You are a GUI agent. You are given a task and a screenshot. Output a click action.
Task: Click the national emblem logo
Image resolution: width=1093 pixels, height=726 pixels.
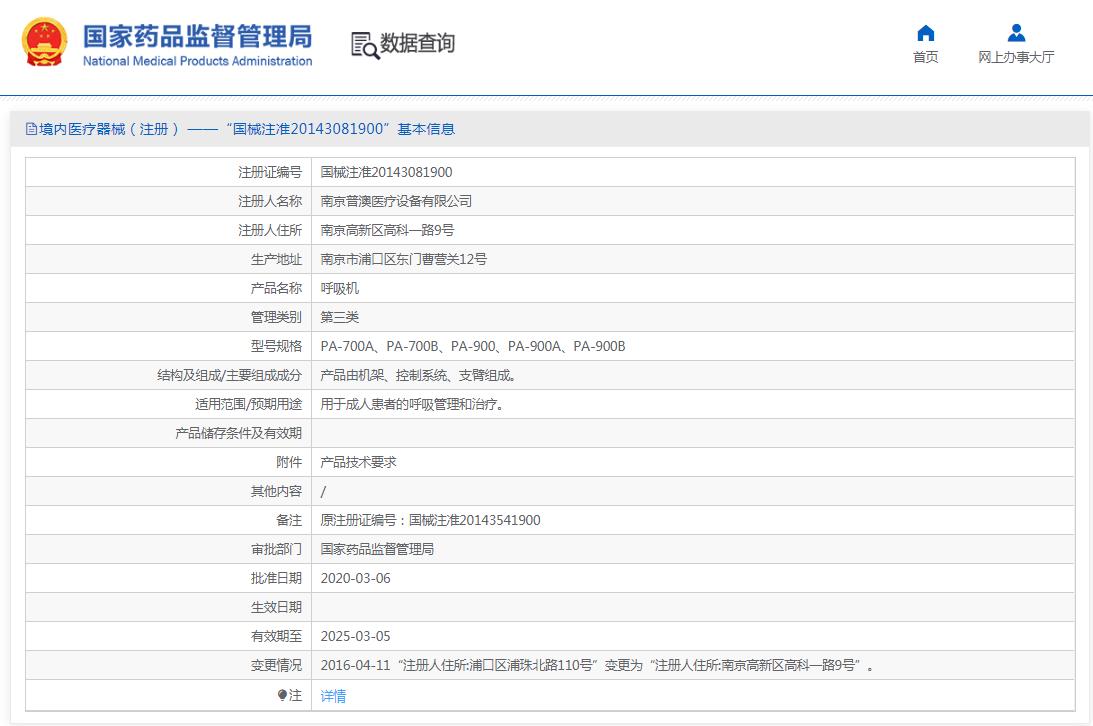(45, 43)
